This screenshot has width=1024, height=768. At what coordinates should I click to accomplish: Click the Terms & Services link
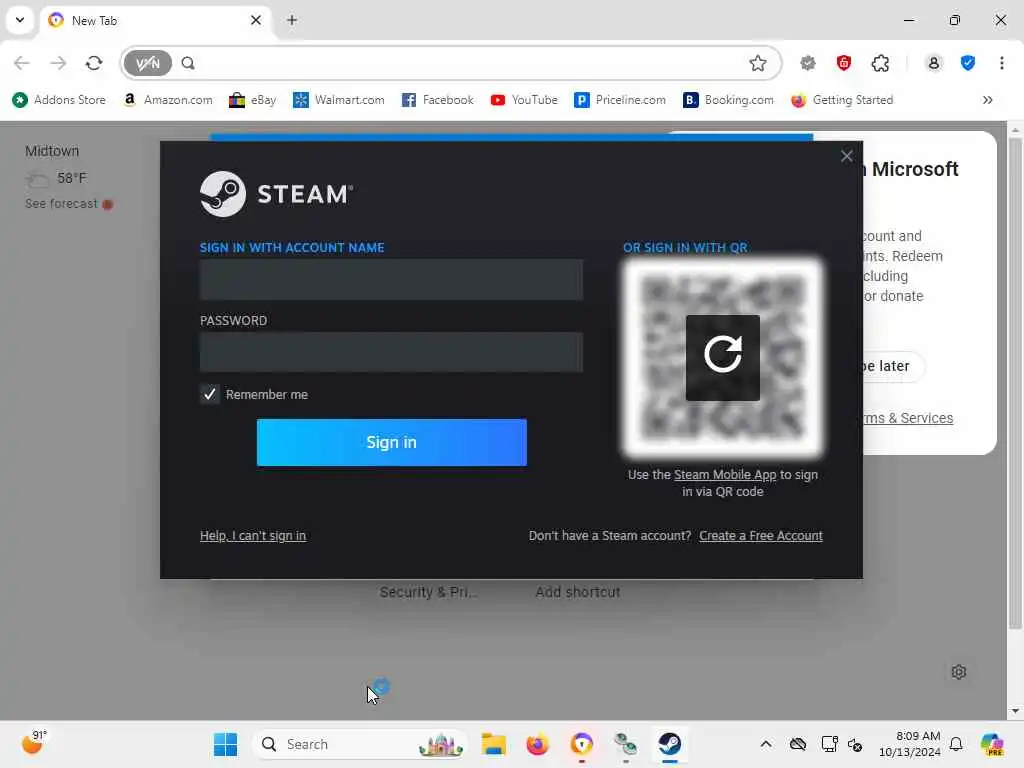point(908,418)
